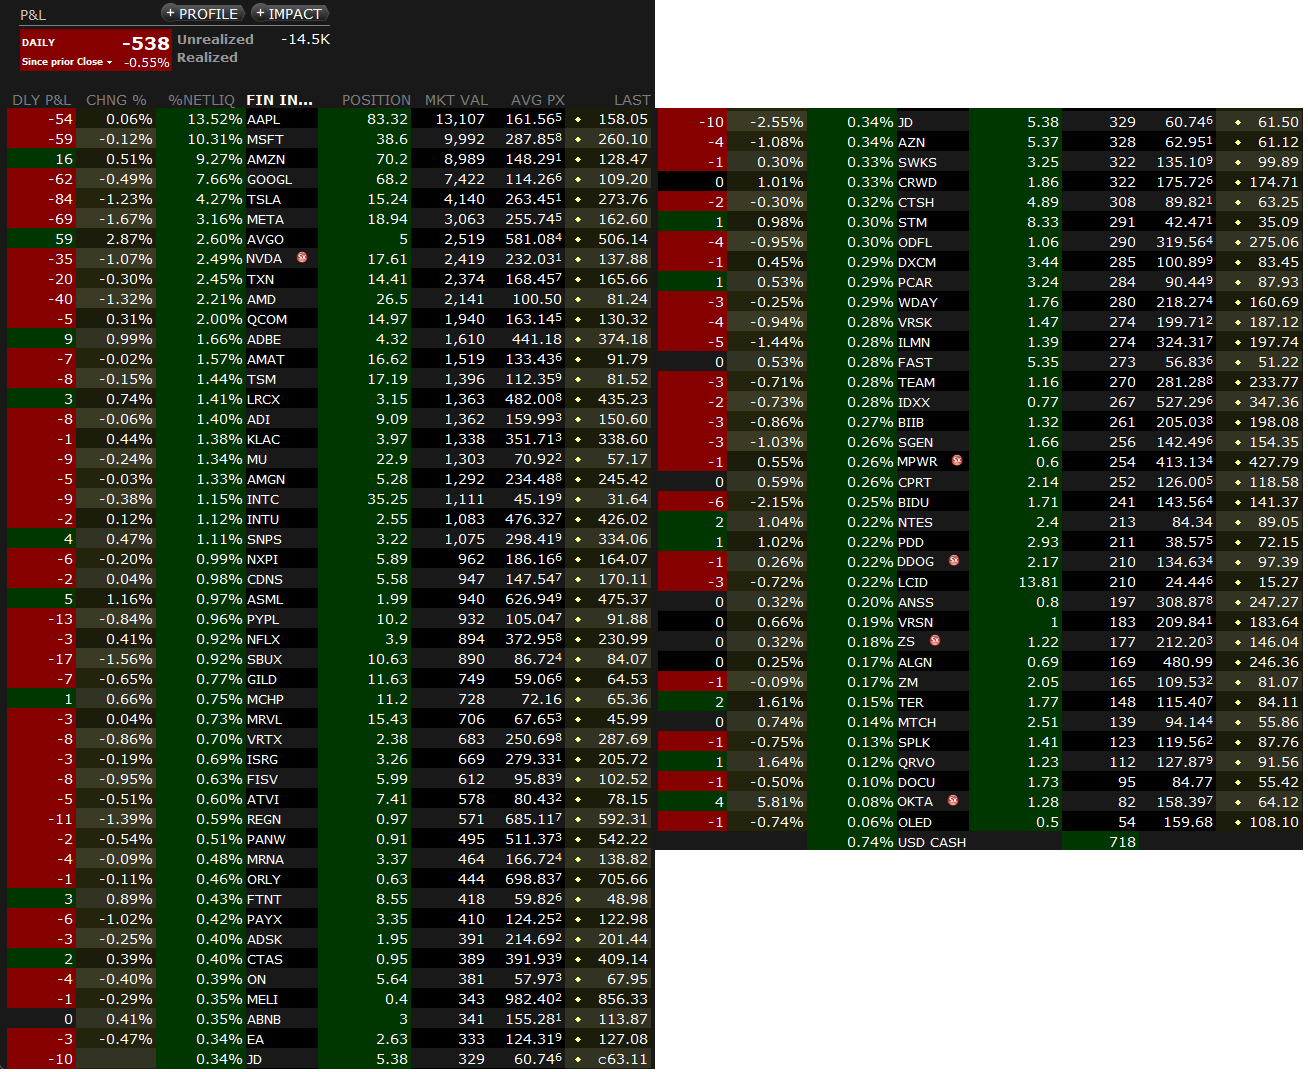Select the TSLA ticker
This screenshot has height=1072, width=1308.
[x=264, y=199]
